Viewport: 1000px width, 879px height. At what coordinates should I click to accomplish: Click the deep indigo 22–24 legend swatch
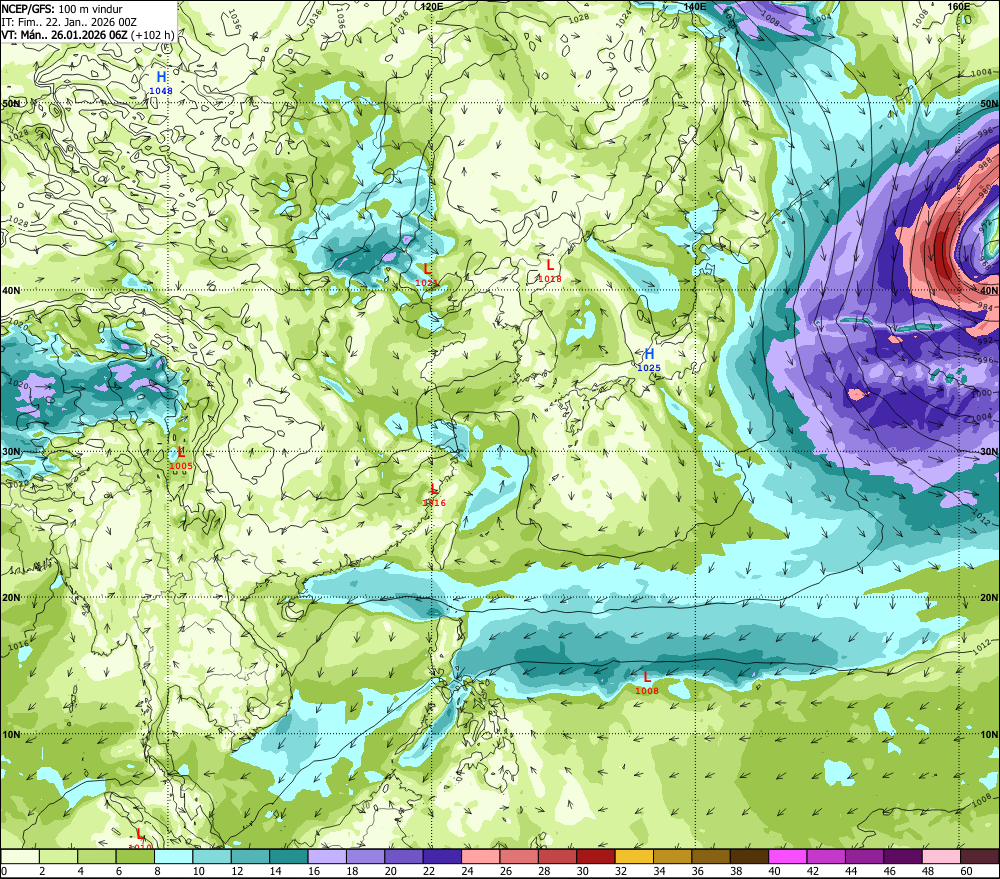pyautogui.click(x=443, y=856)
